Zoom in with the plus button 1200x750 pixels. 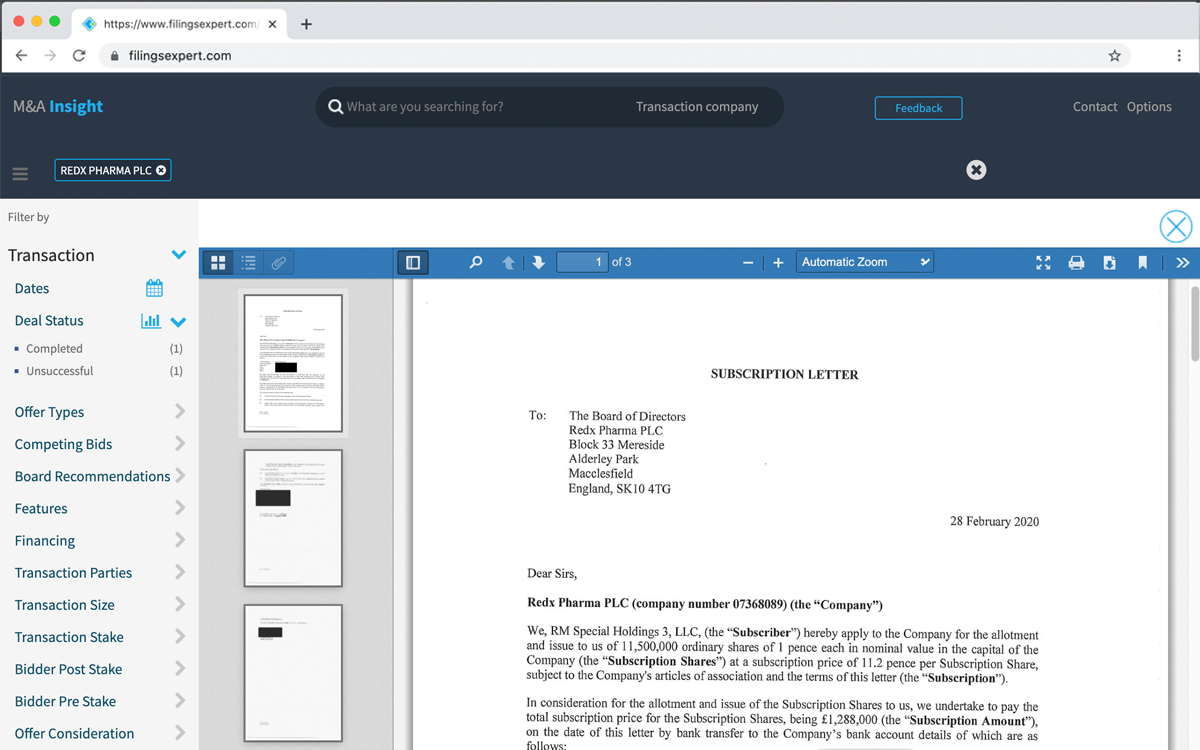[778, 263]
